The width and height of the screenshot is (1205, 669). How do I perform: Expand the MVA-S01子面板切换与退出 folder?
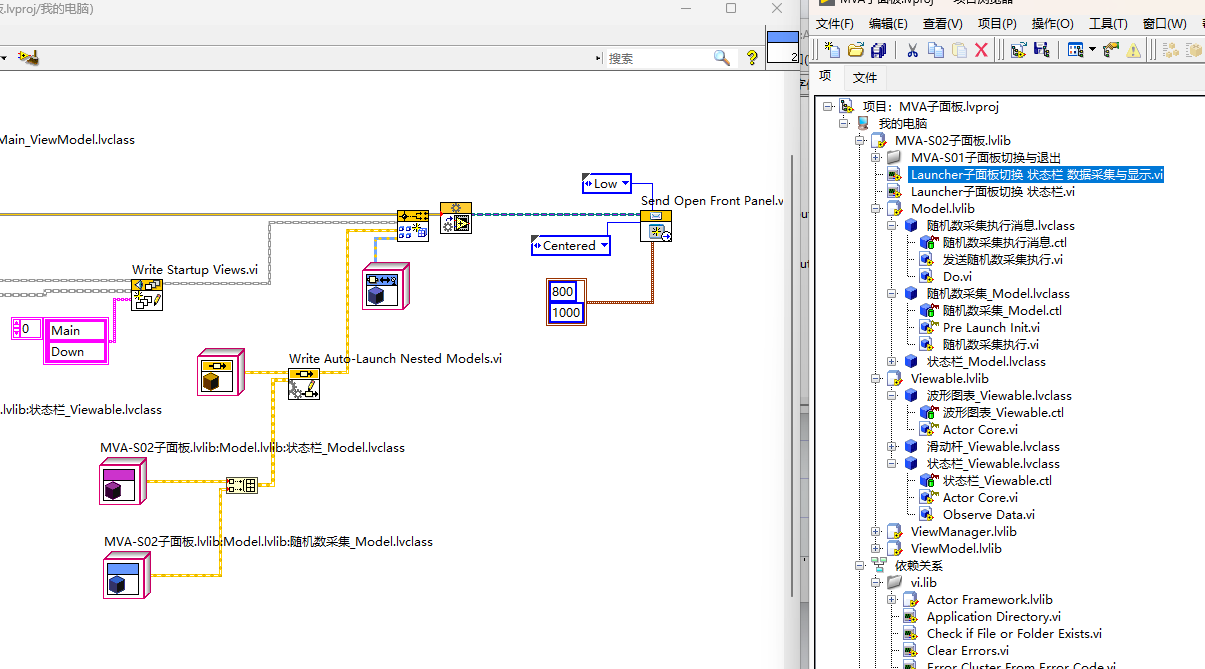(x=876, y=158)
